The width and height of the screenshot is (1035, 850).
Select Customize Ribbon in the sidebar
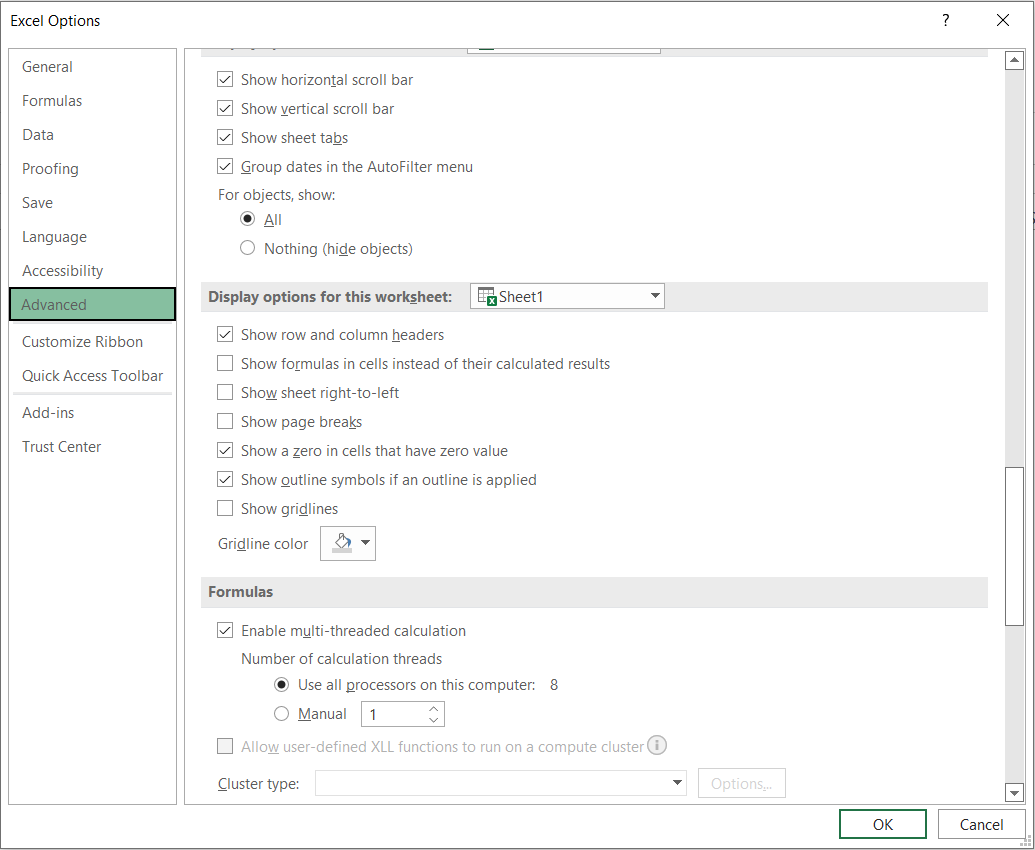(x=82, y=341)
